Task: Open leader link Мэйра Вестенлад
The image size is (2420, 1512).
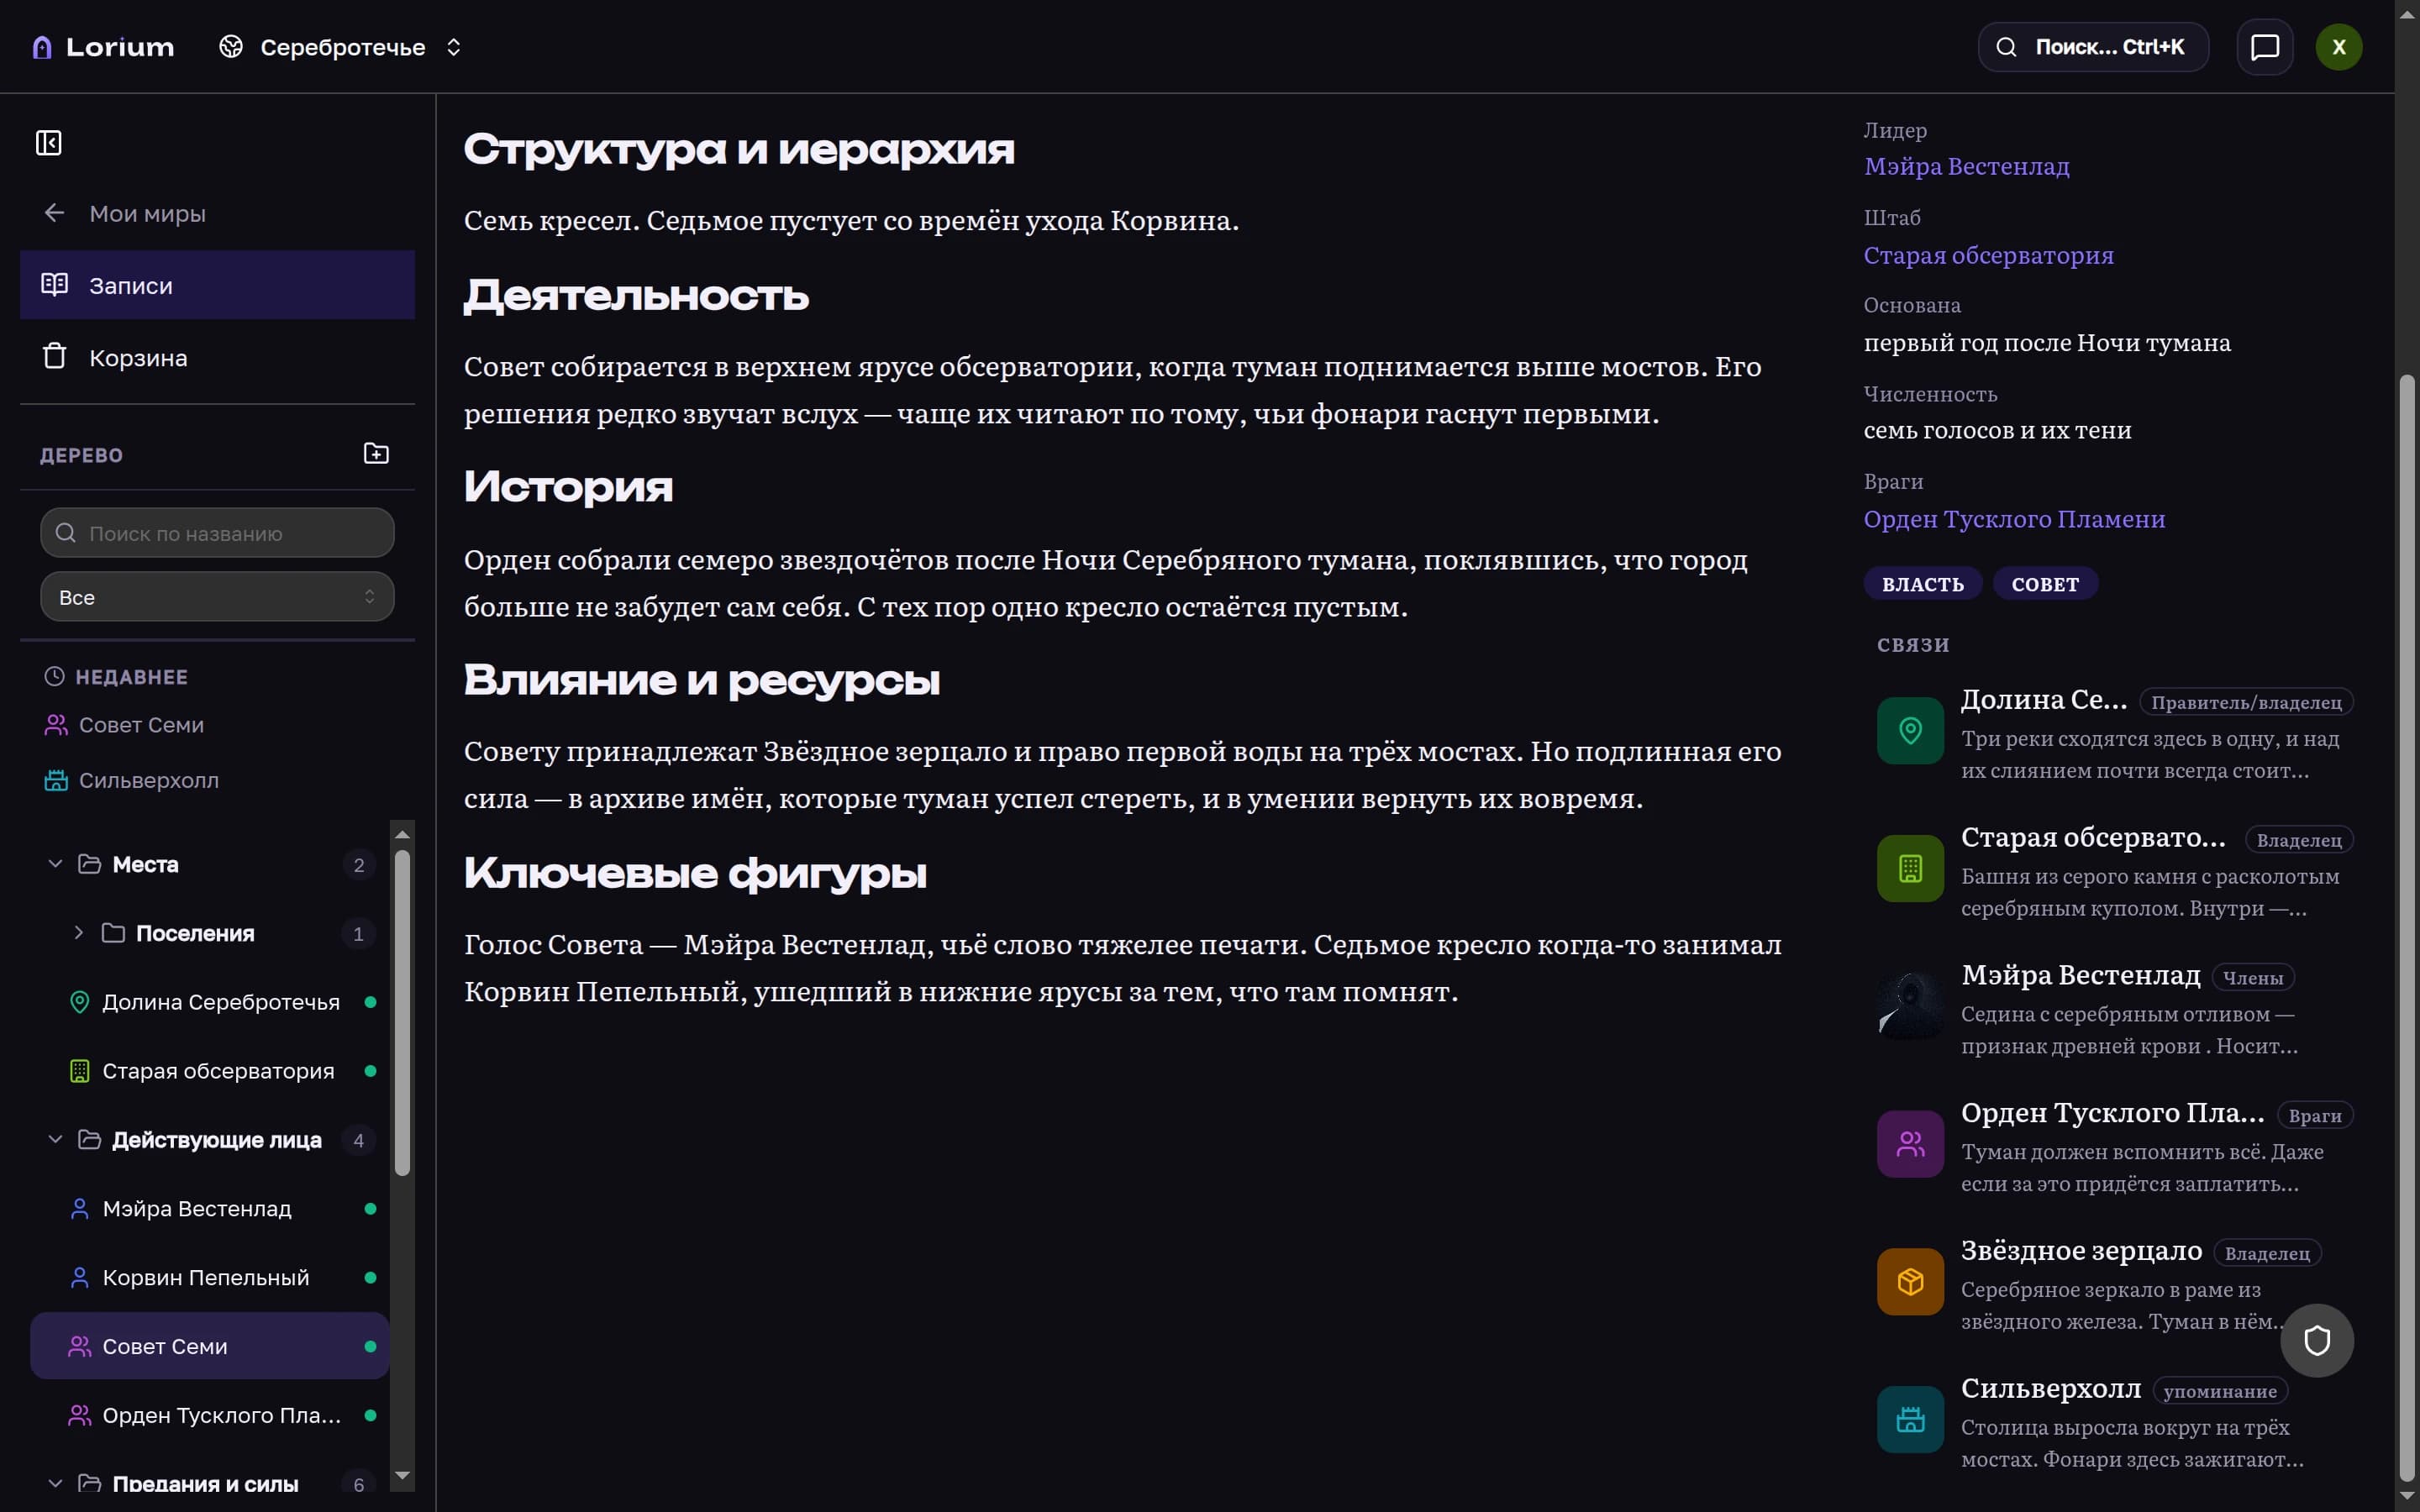Action: coord(1966,166)
